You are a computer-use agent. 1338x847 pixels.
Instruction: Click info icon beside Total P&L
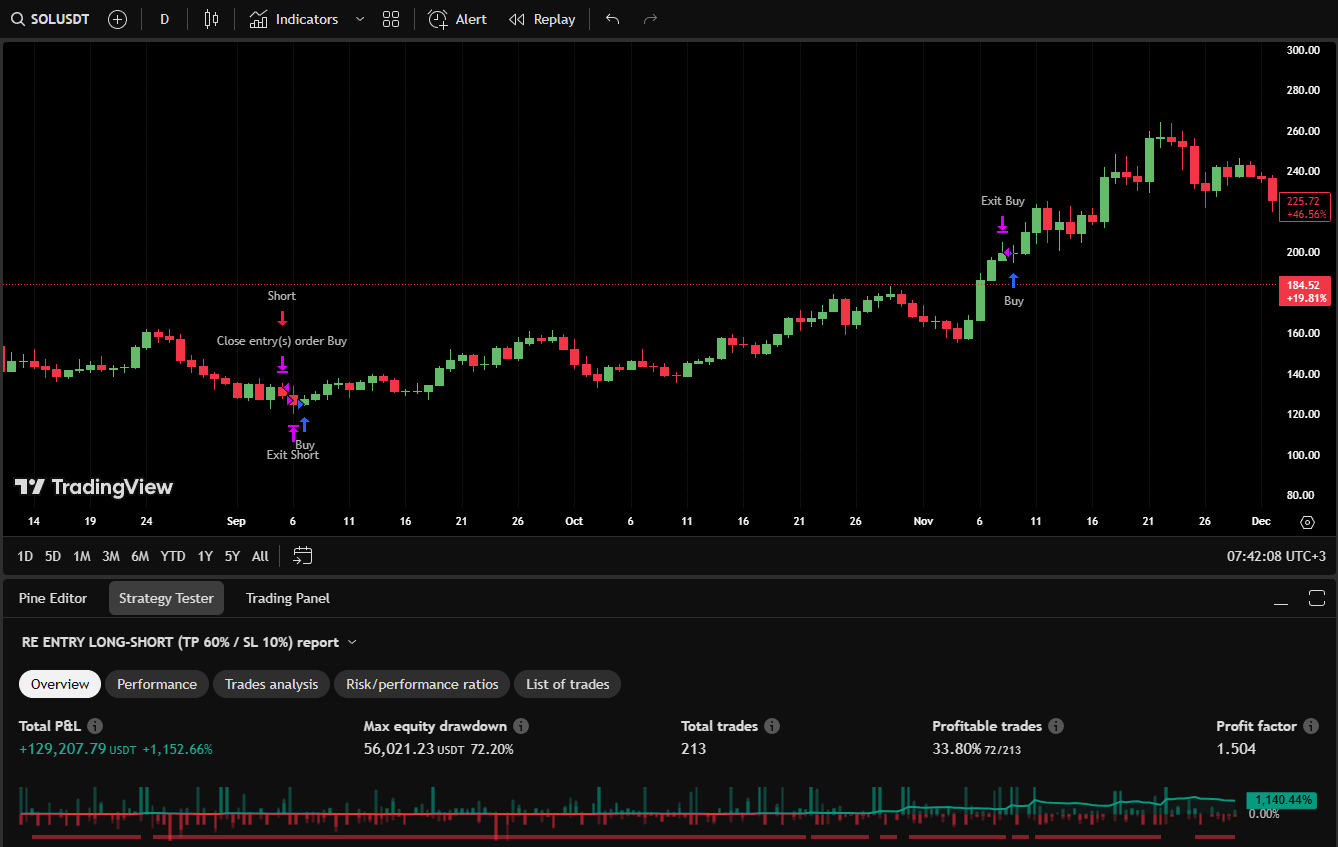pyautogui.click(x=95, y=726)
